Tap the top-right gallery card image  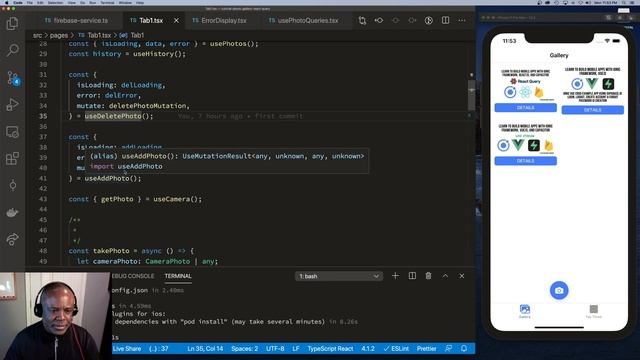(593, 85)
